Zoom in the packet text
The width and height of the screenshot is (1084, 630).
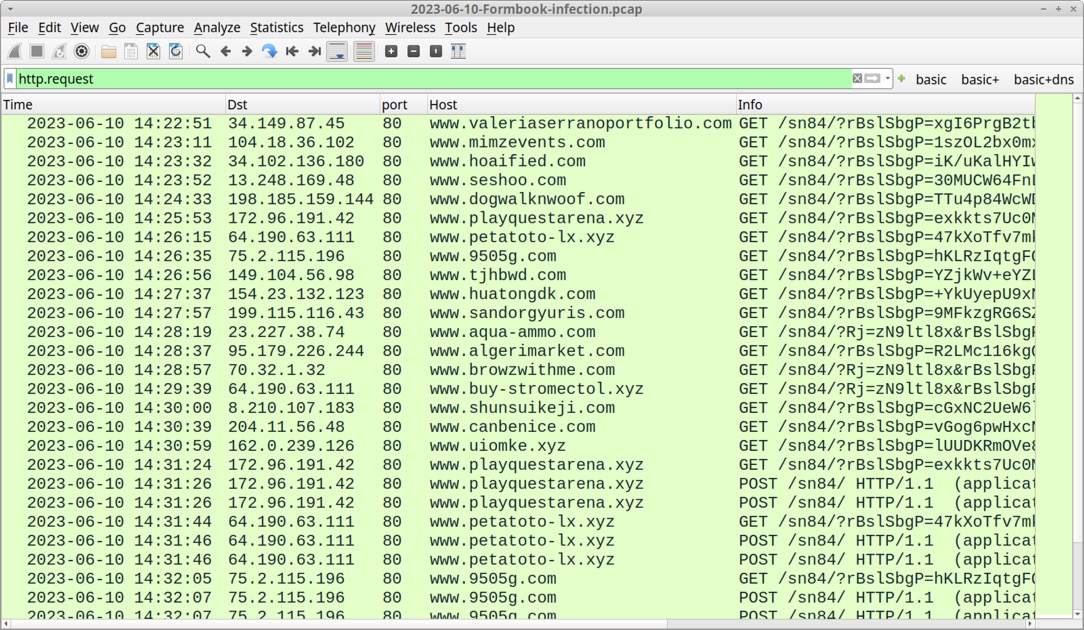pyautogui.click(x=391, y=51)
